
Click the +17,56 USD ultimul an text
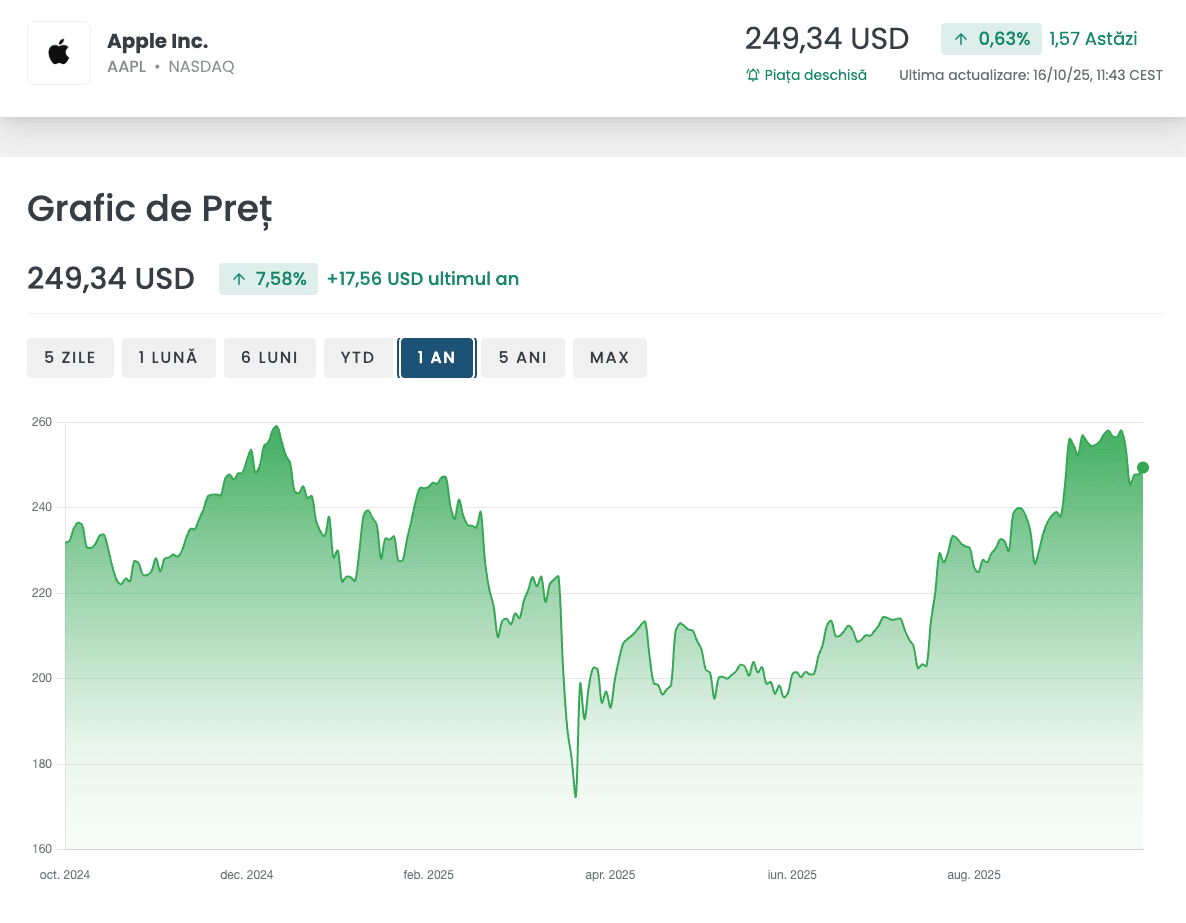coord(423,279)
